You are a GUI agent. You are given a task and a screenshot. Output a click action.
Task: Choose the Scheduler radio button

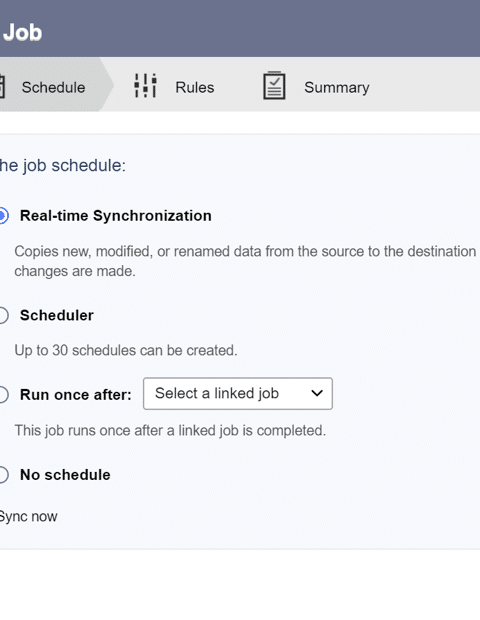[3, 316]
